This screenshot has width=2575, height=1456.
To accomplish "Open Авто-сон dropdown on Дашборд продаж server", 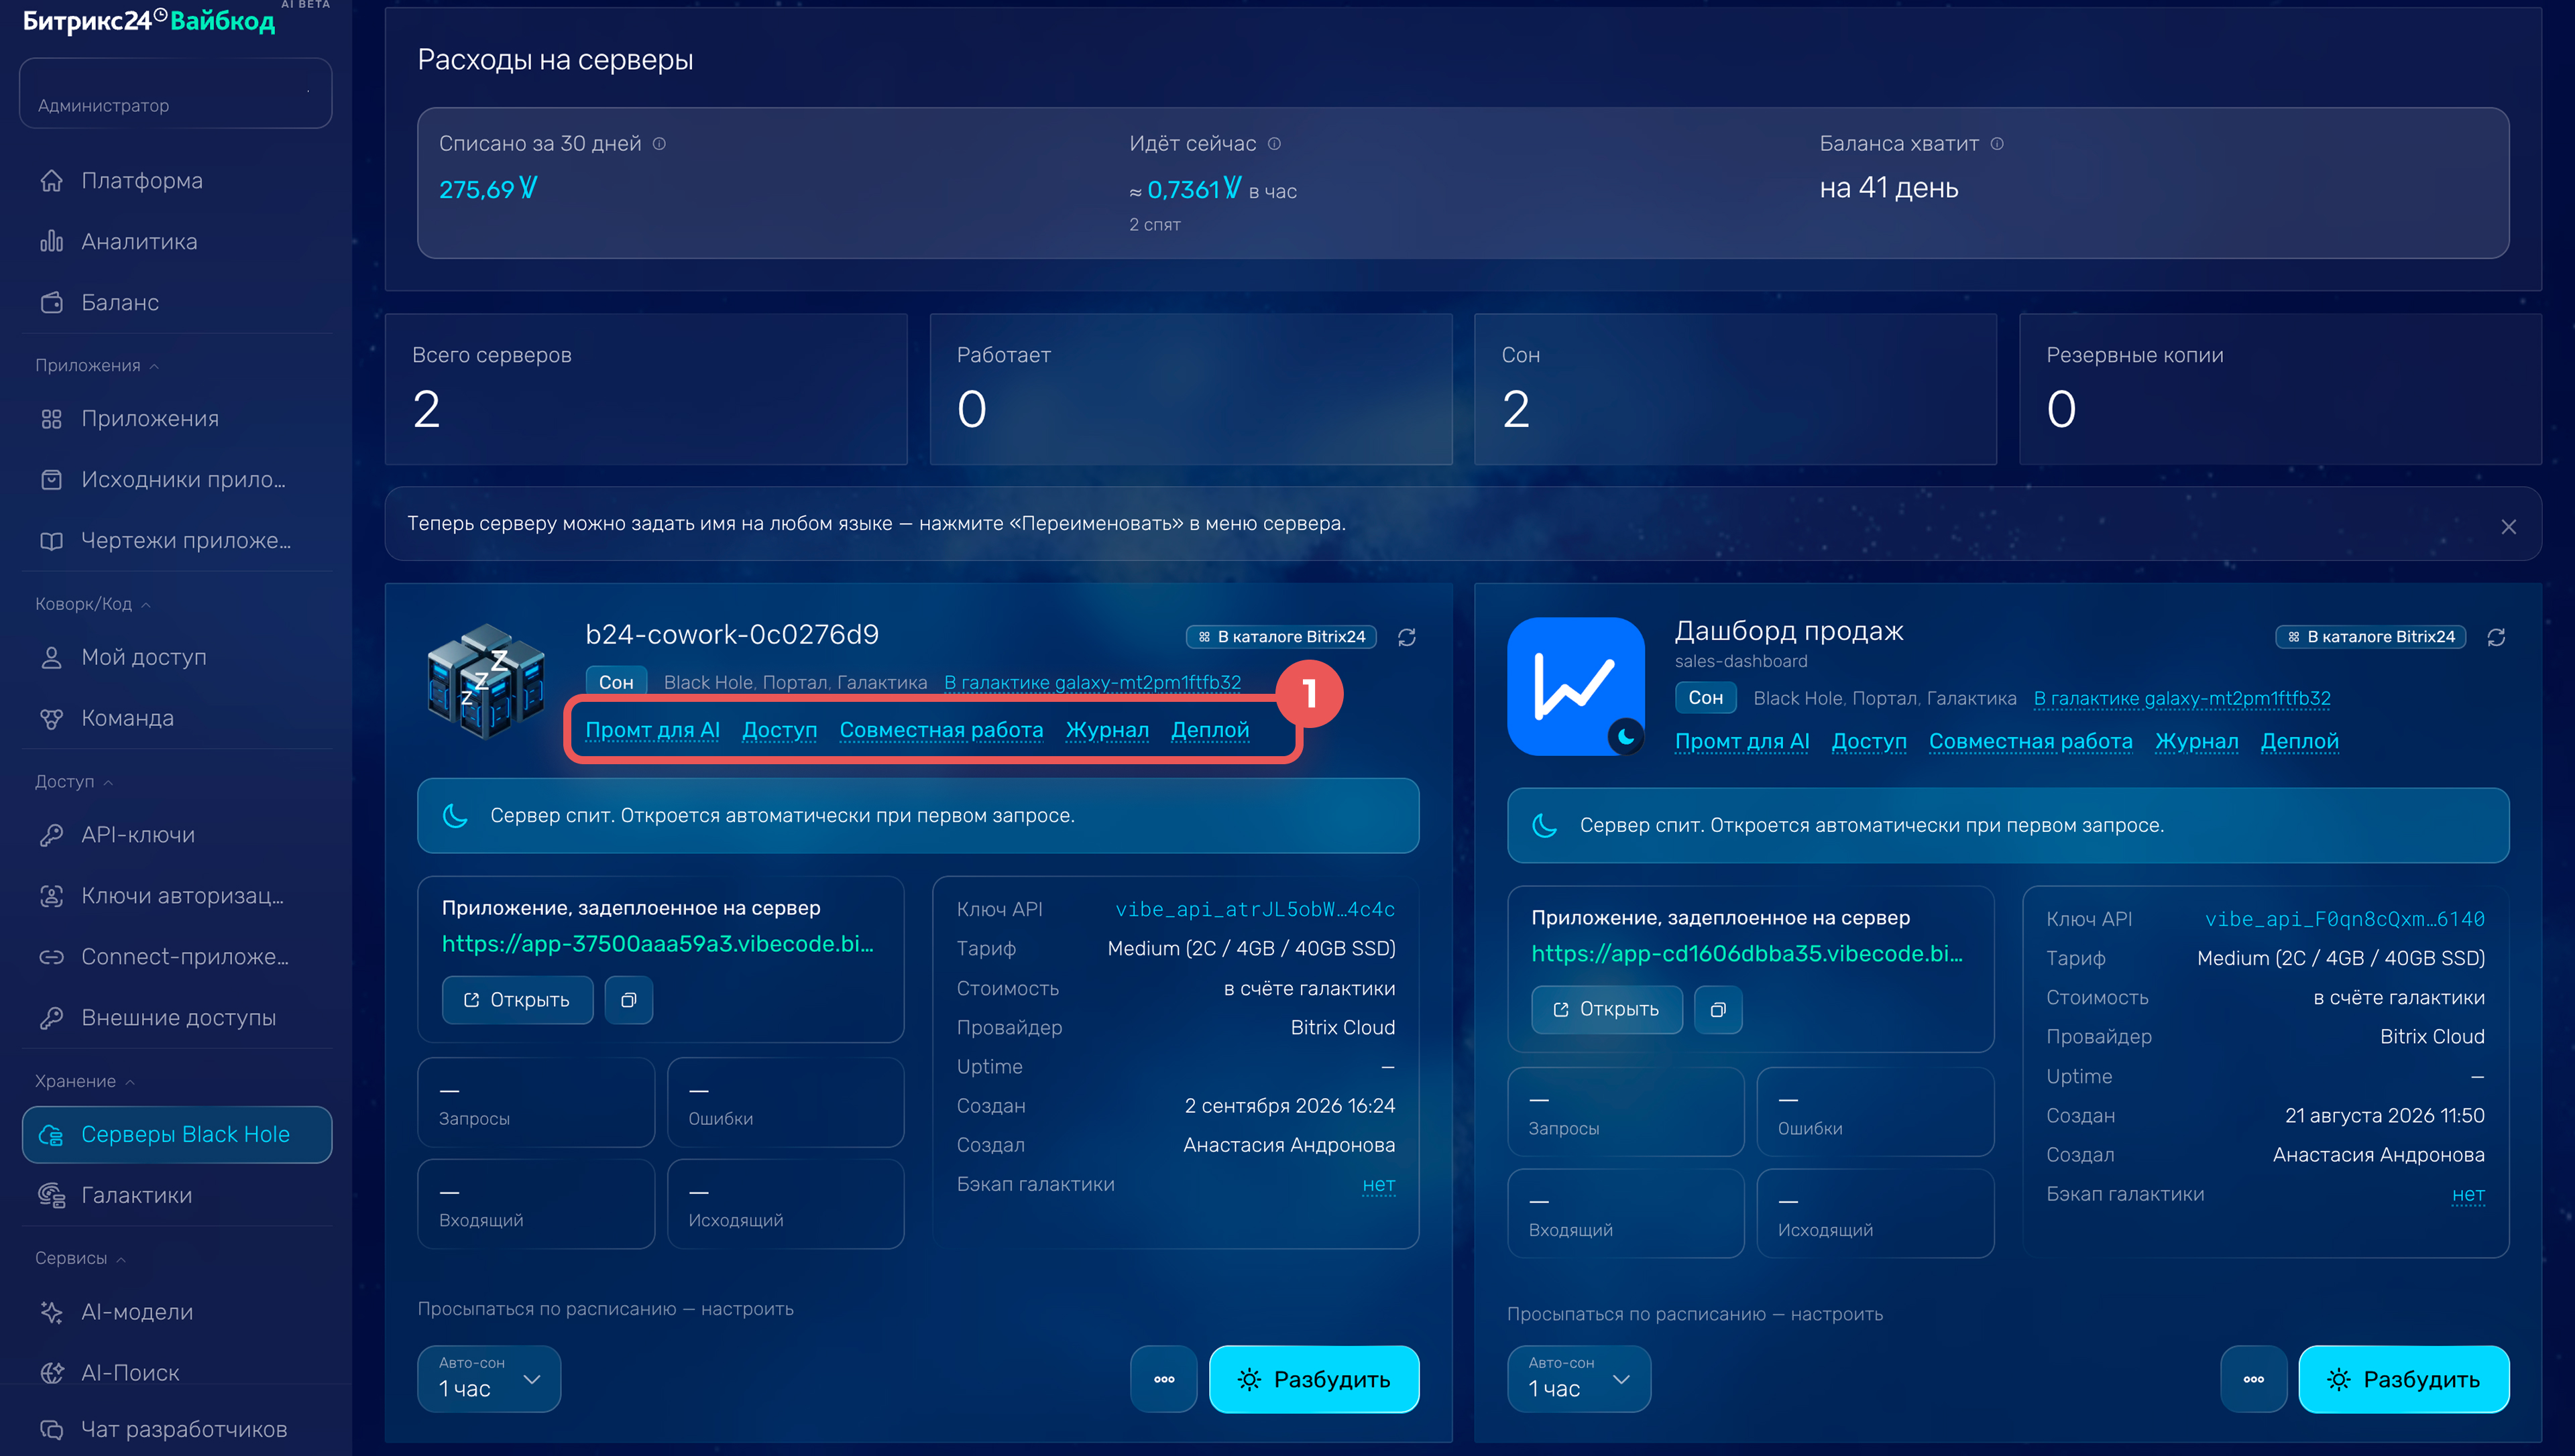I will tap(1579, 1379).
